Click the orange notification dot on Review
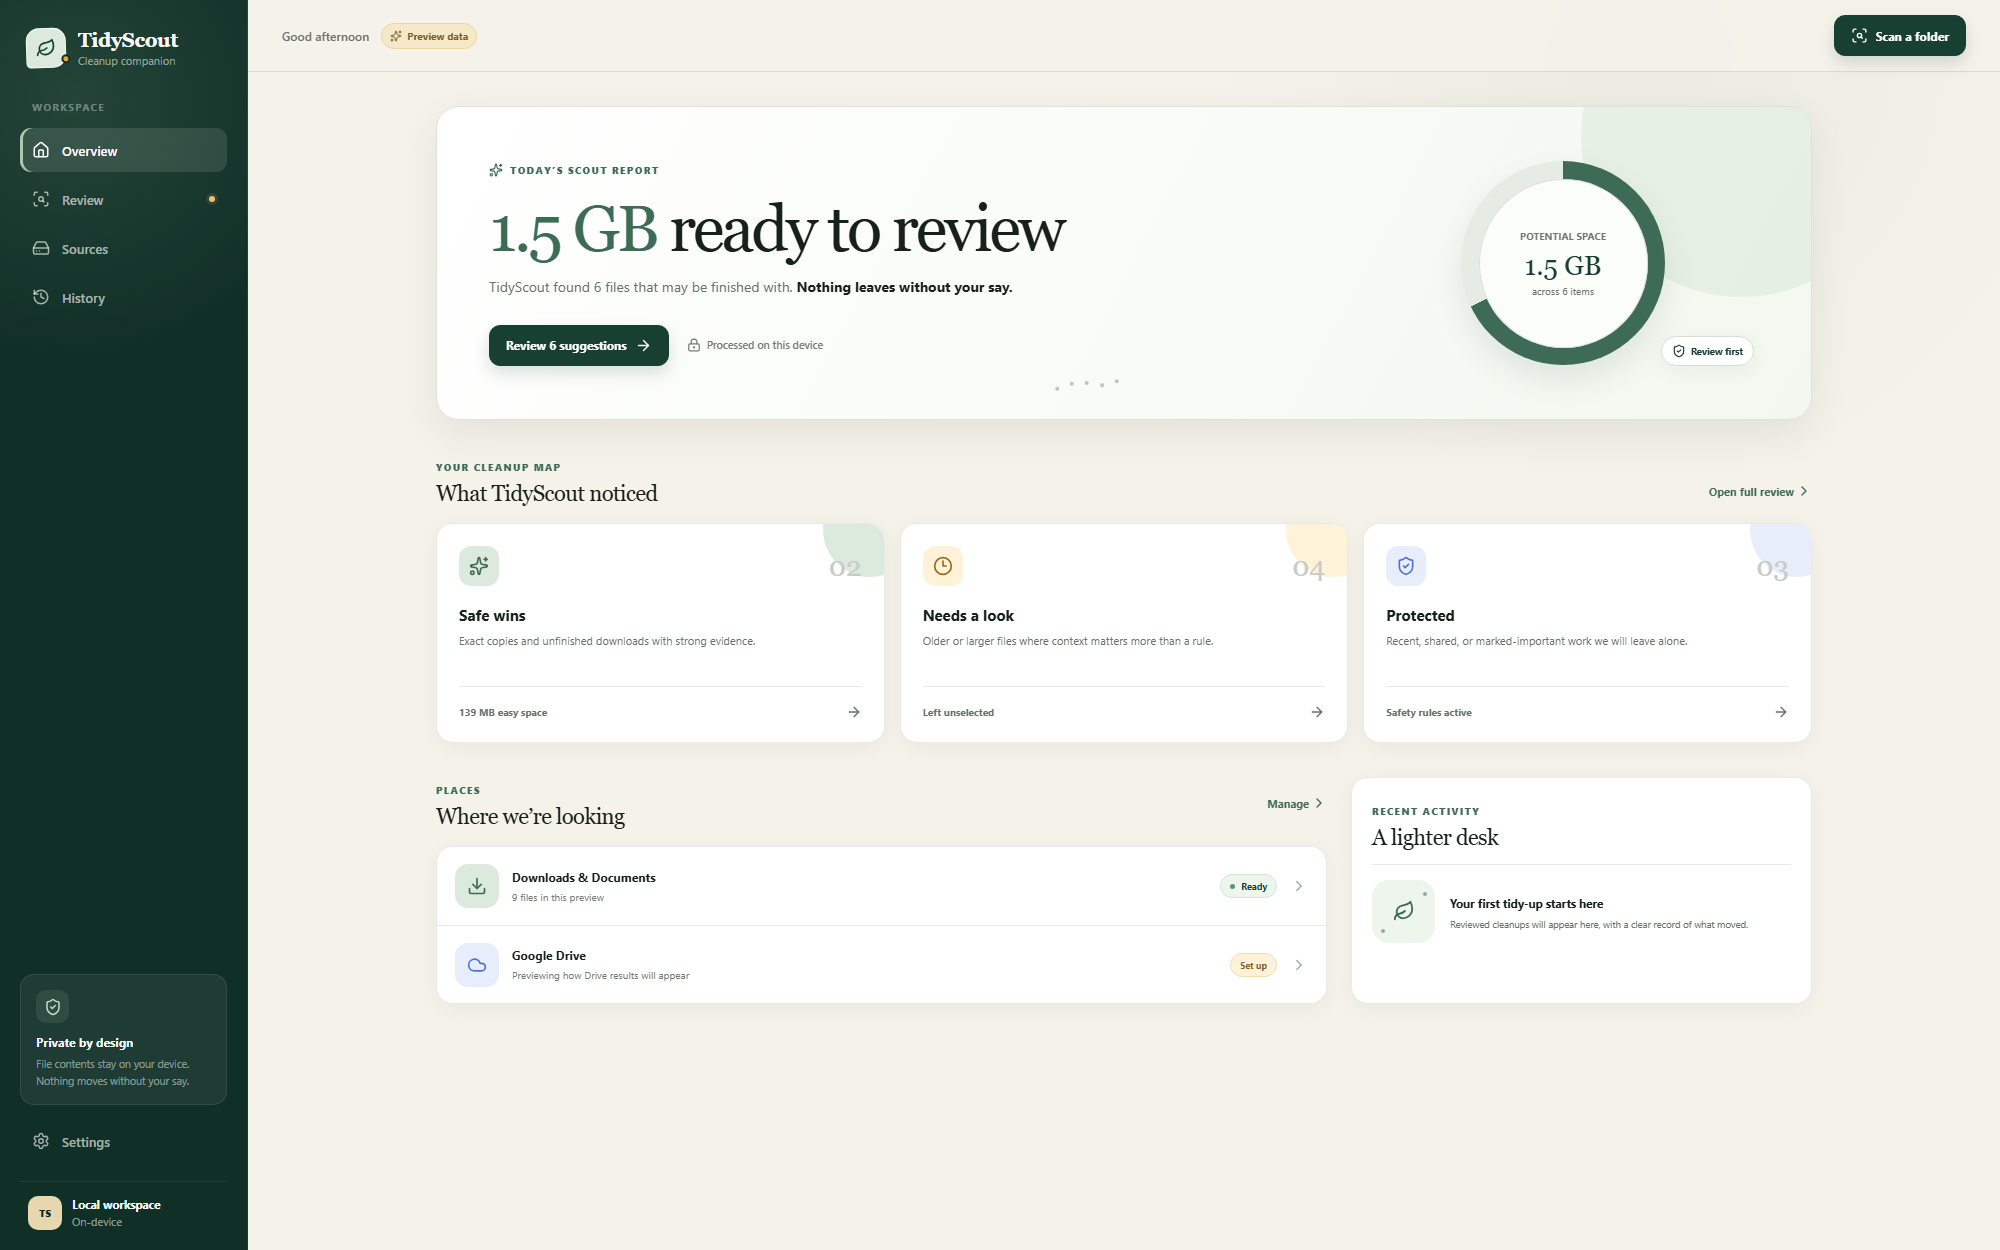2000x1250 pixels. (212, 199)
